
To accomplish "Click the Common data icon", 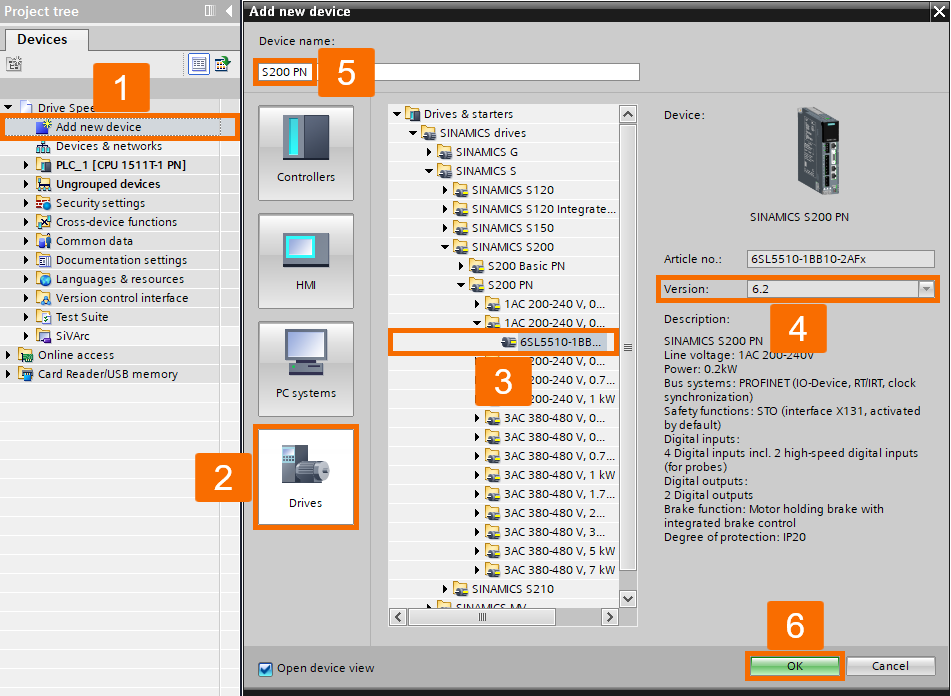I will tap(43, 241).
